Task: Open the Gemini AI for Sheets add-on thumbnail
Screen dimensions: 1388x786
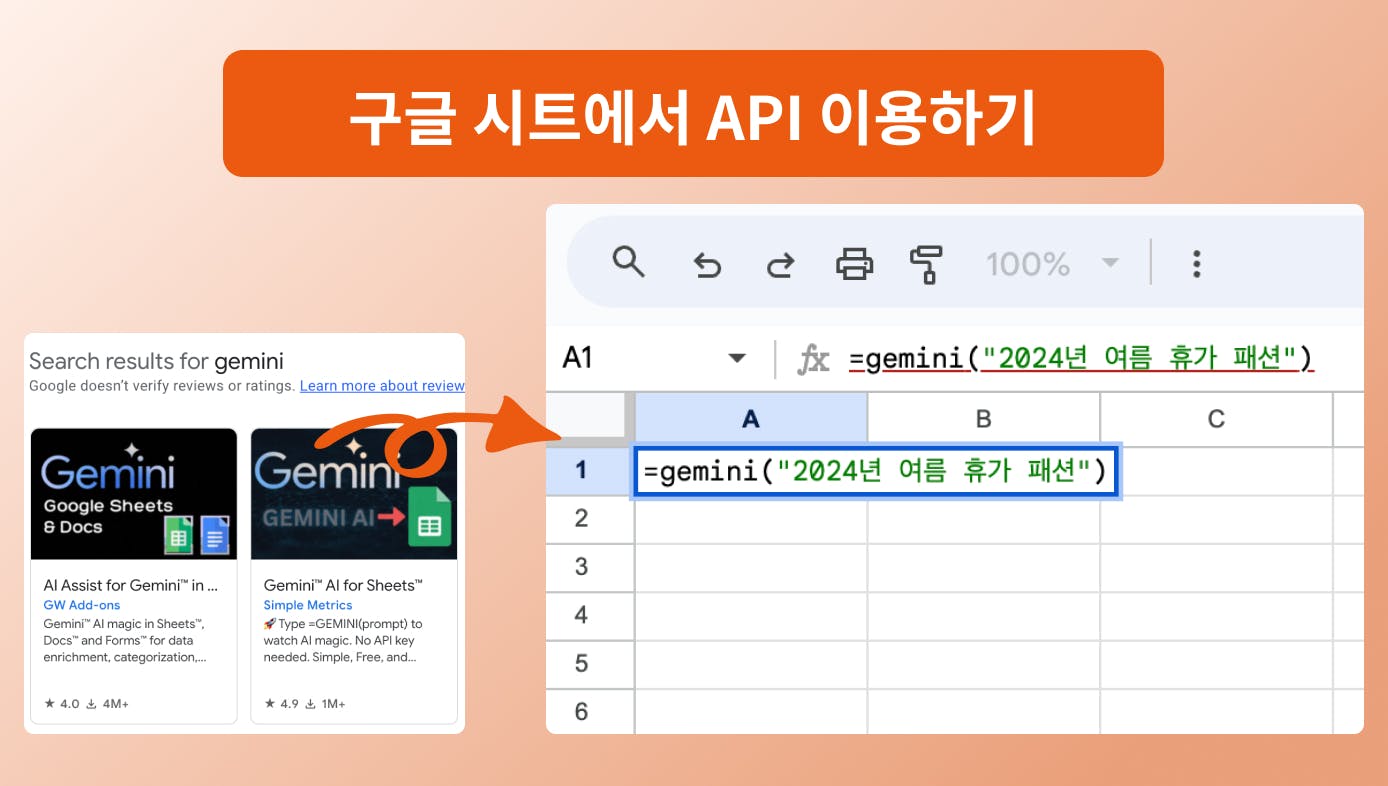Action: coord(354,494)
